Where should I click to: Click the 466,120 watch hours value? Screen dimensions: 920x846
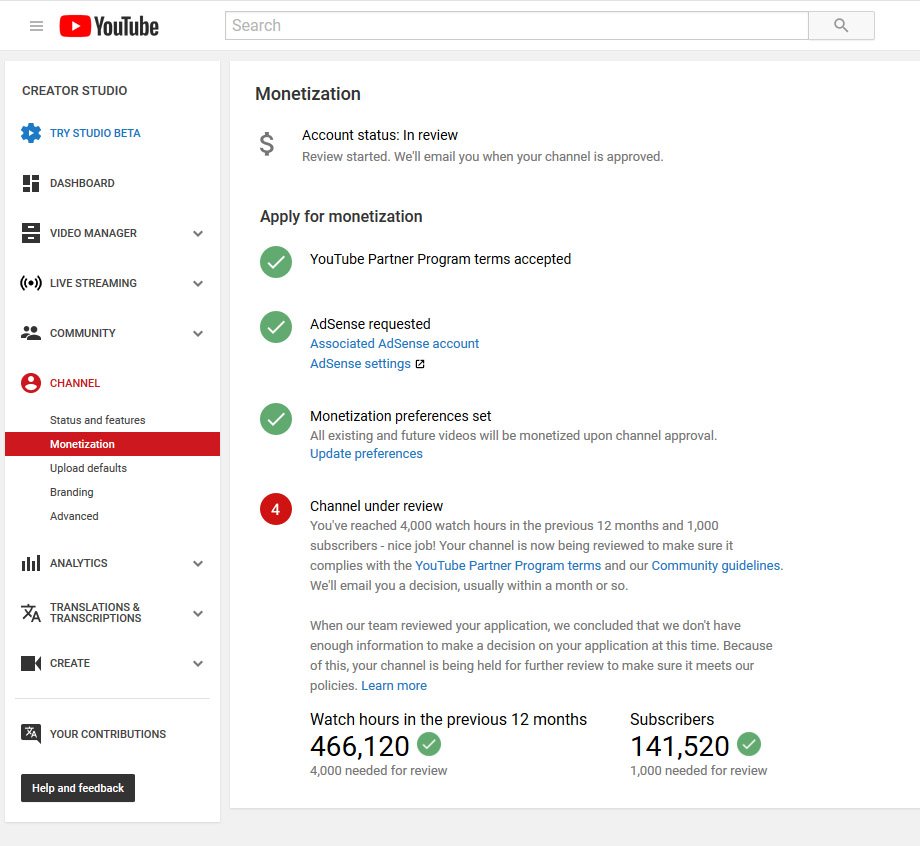pyautogui.click(x=360, y=746)
